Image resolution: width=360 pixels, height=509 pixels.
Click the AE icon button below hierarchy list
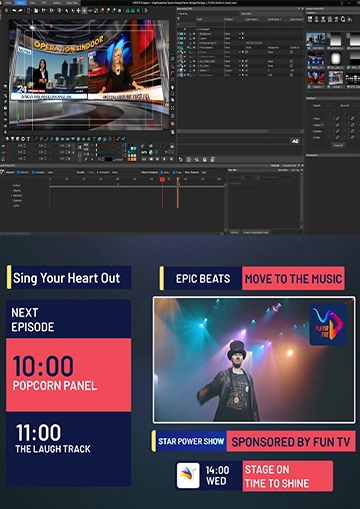(x=295, y=141)
